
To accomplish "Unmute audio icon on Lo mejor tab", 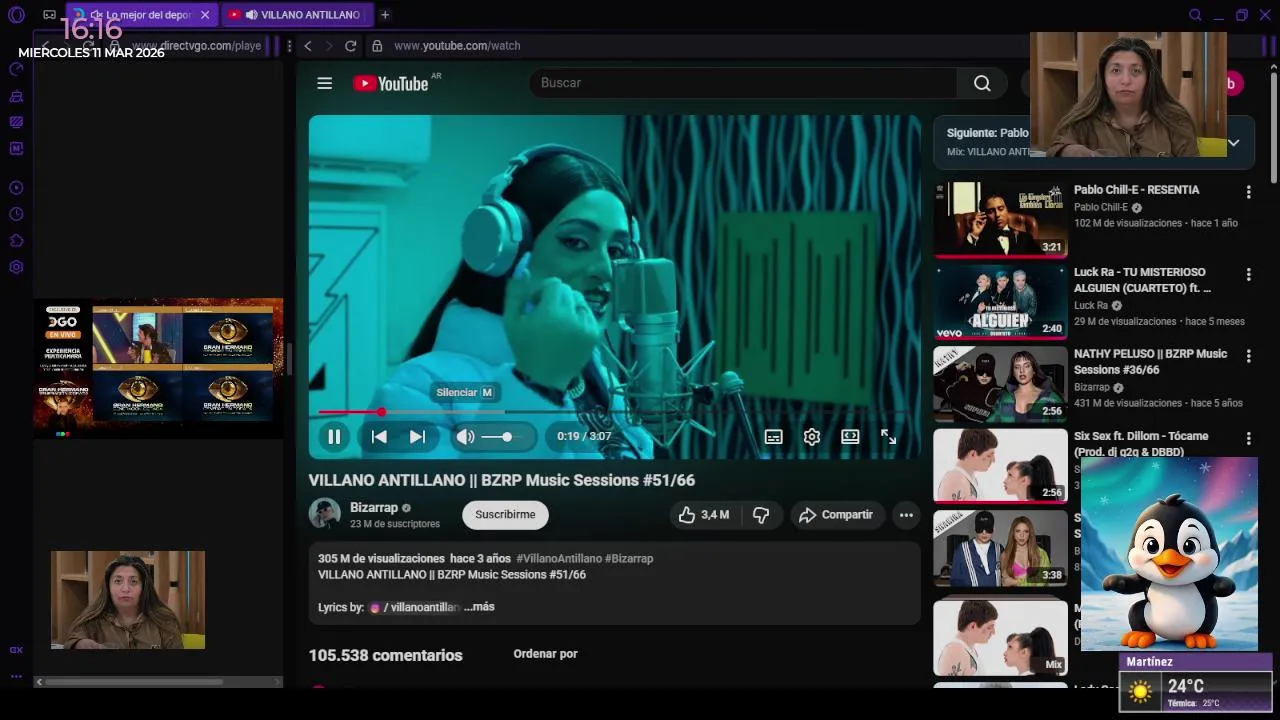I will pyautogui.click(x=96, y=15).
